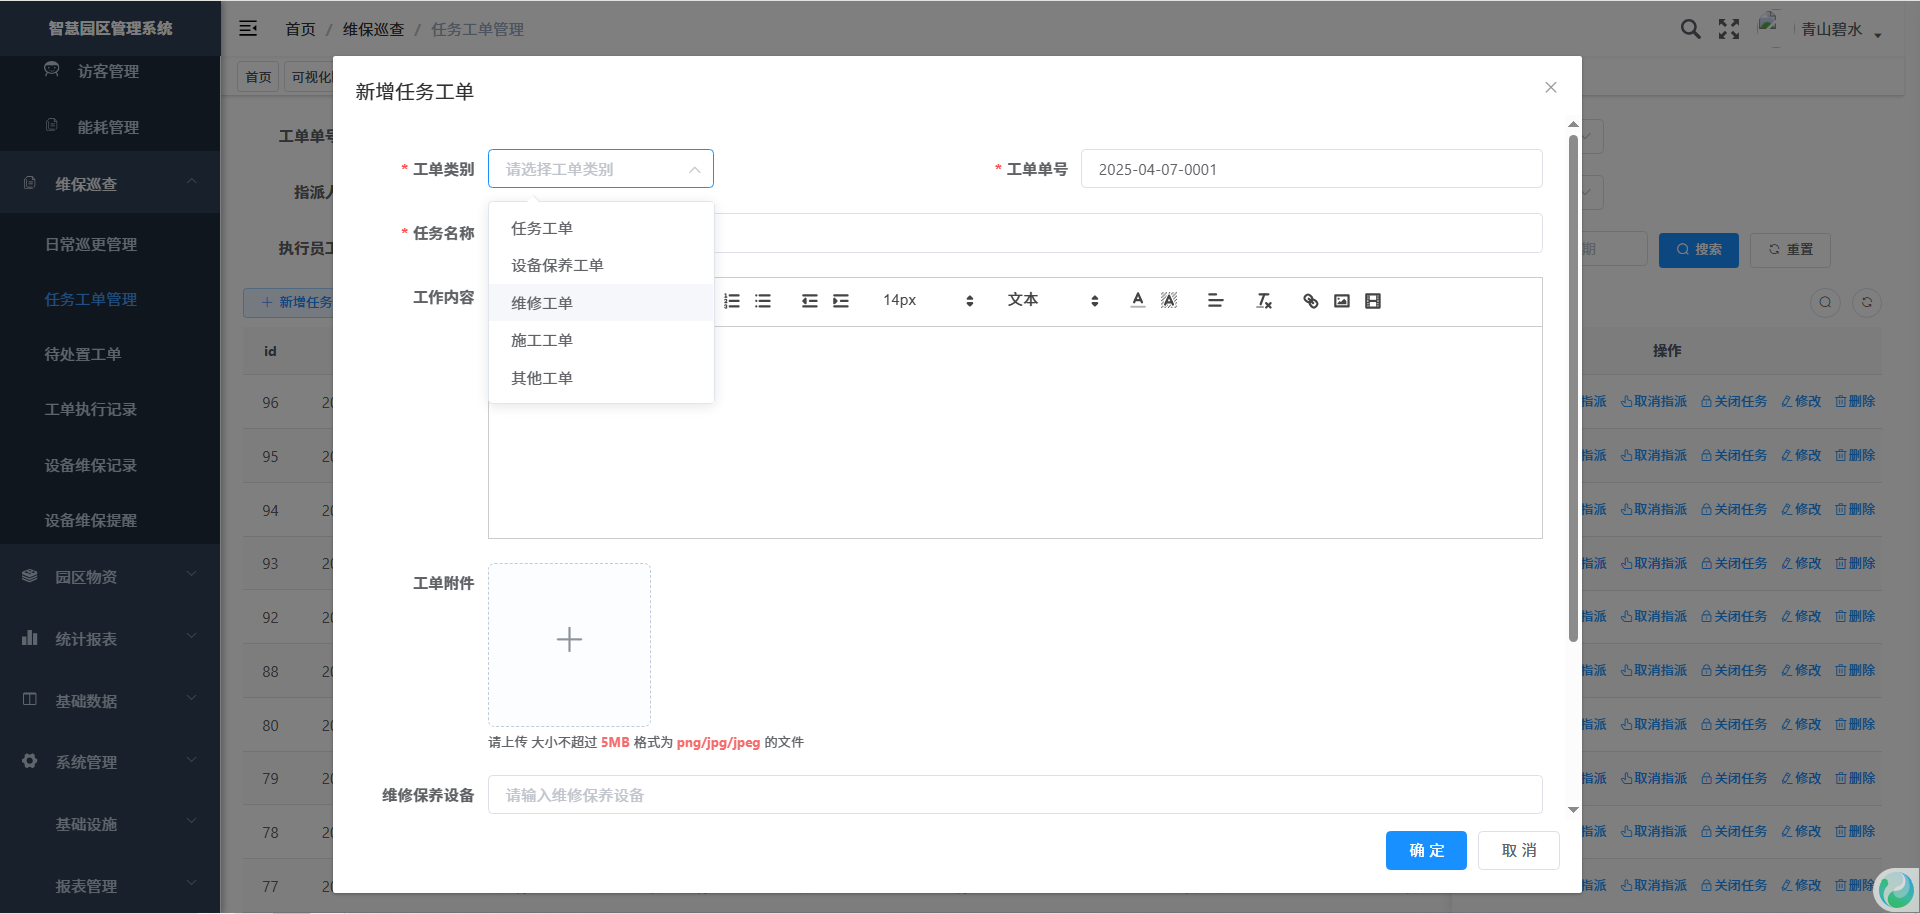Image resolution: width=1920 pixels, height=914 pixels.
Task: Select 维修工单 from the category list
Action: [542, 303]
